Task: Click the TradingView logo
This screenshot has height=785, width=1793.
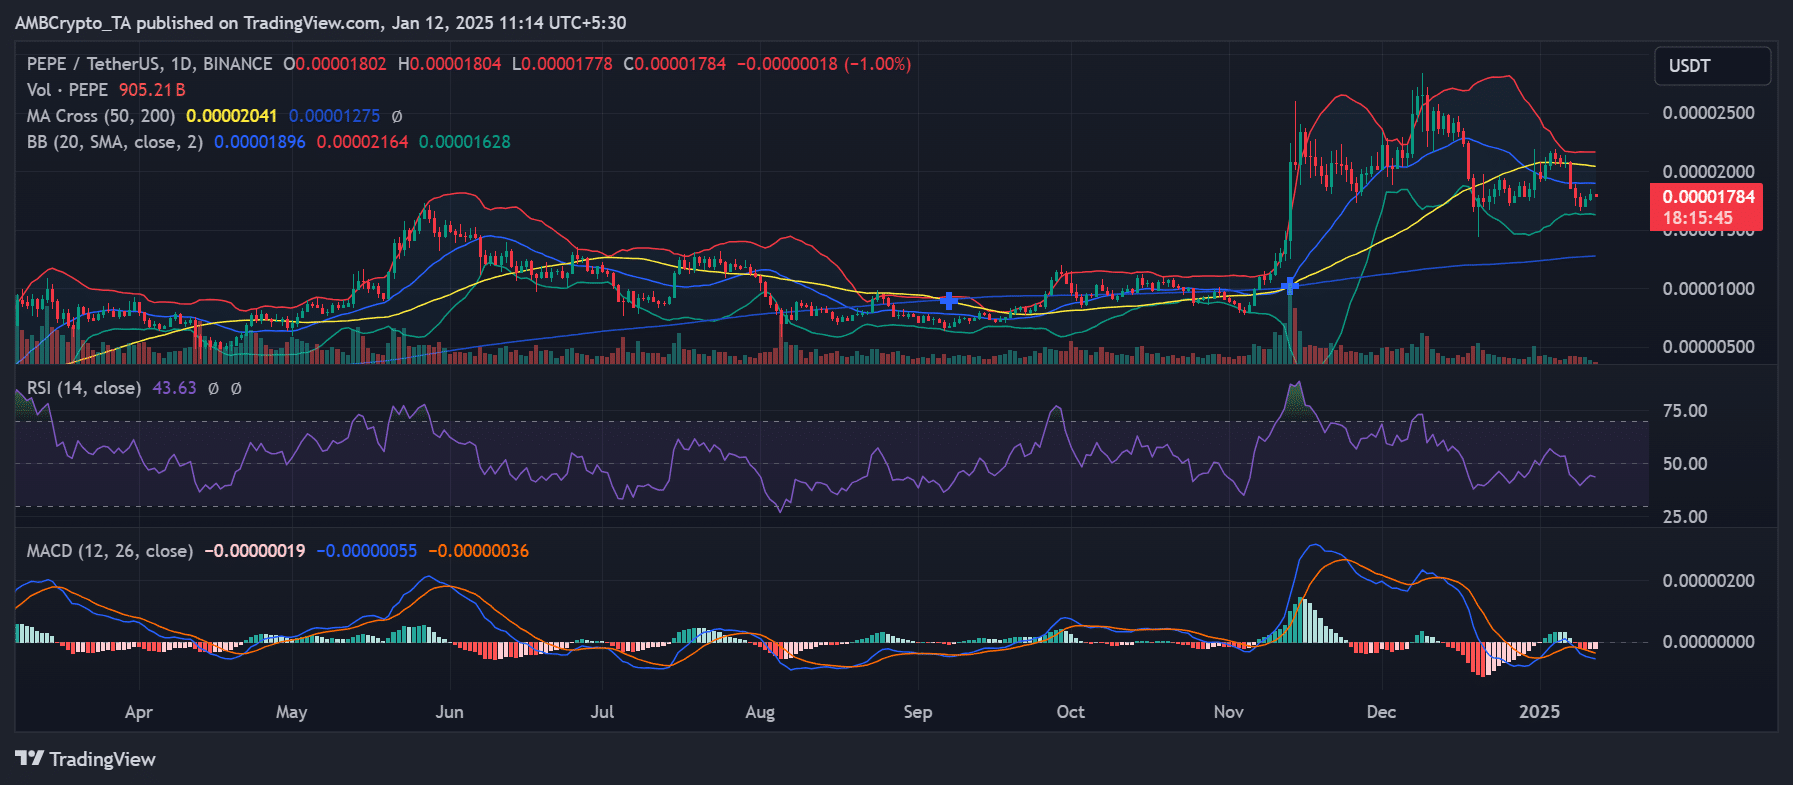Action: (x=86, y=759)
